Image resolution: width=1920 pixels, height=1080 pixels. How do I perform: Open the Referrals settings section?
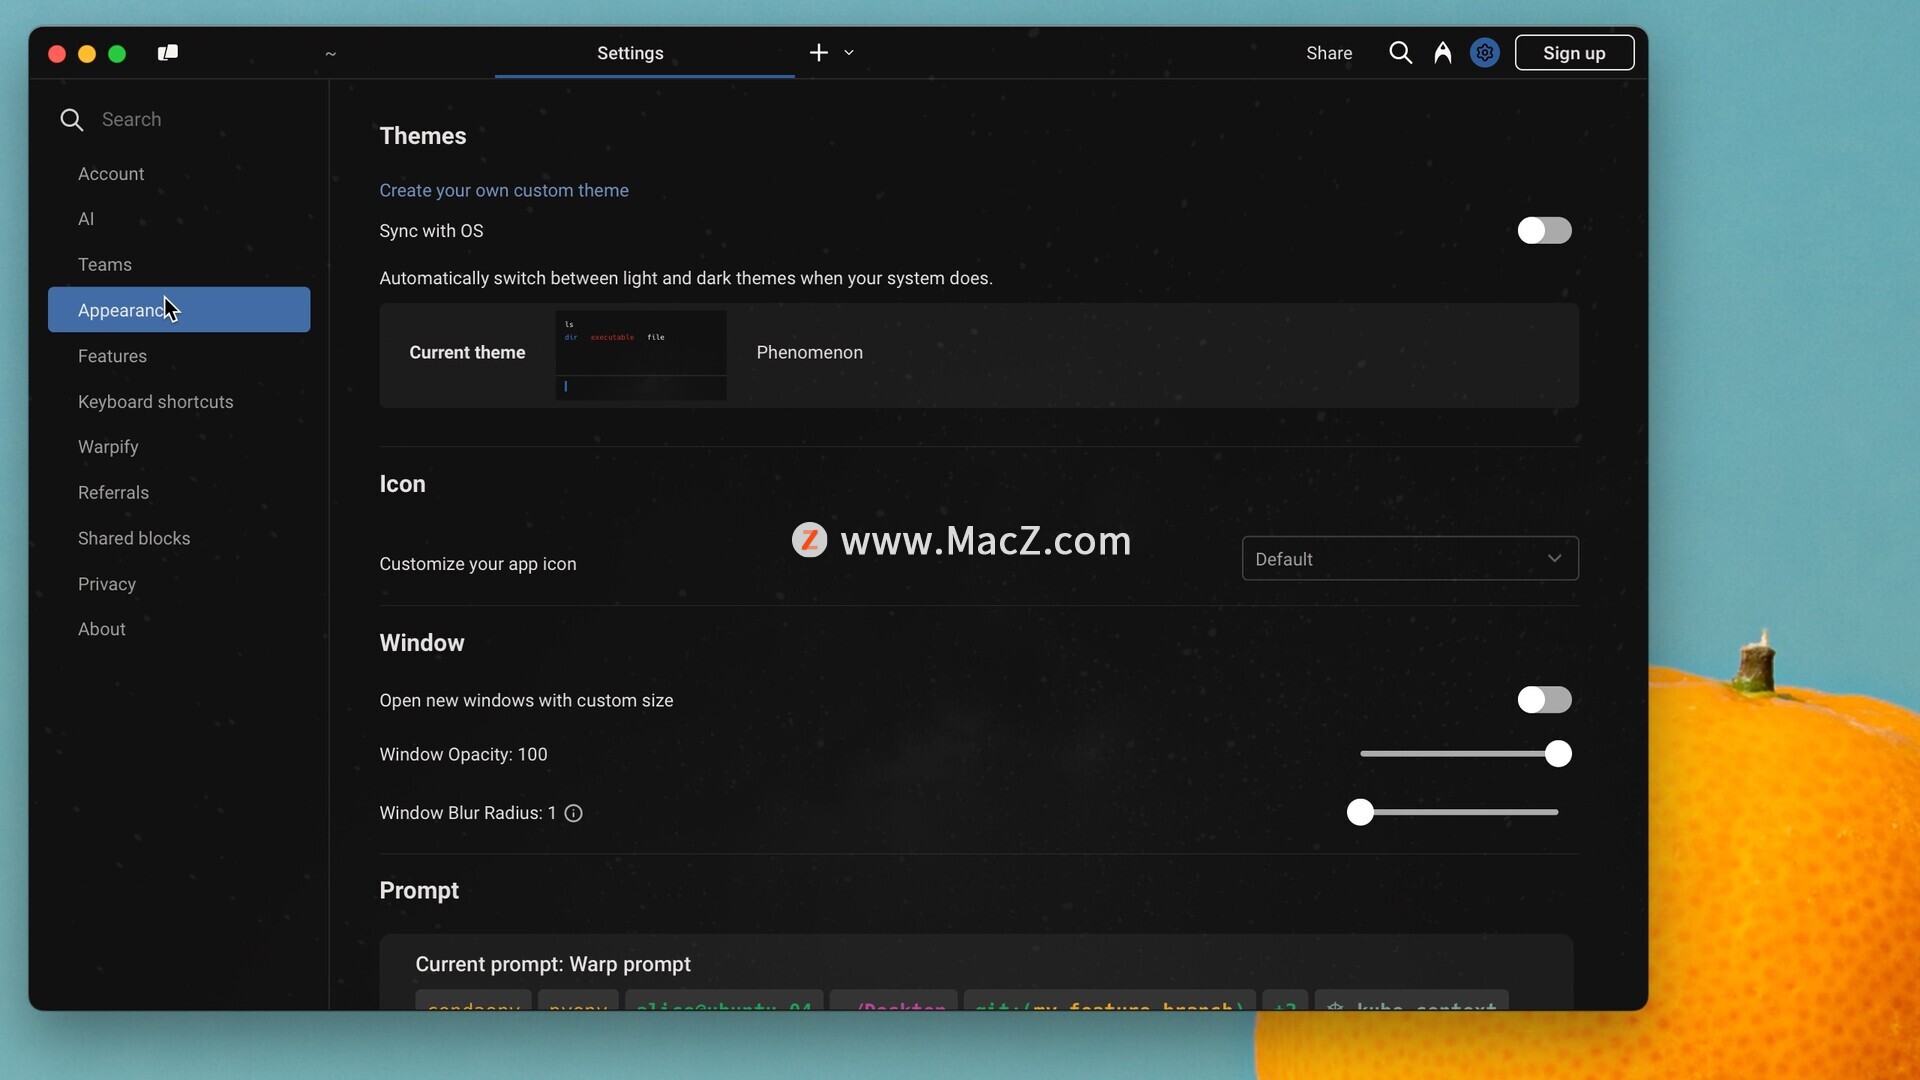(179, 493)
